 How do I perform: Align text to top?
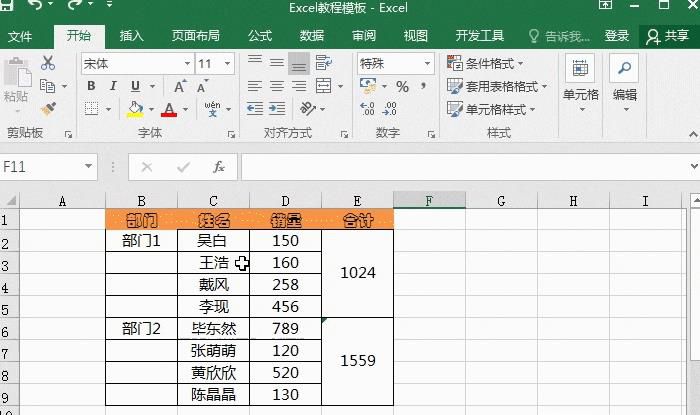pos(255,62)
